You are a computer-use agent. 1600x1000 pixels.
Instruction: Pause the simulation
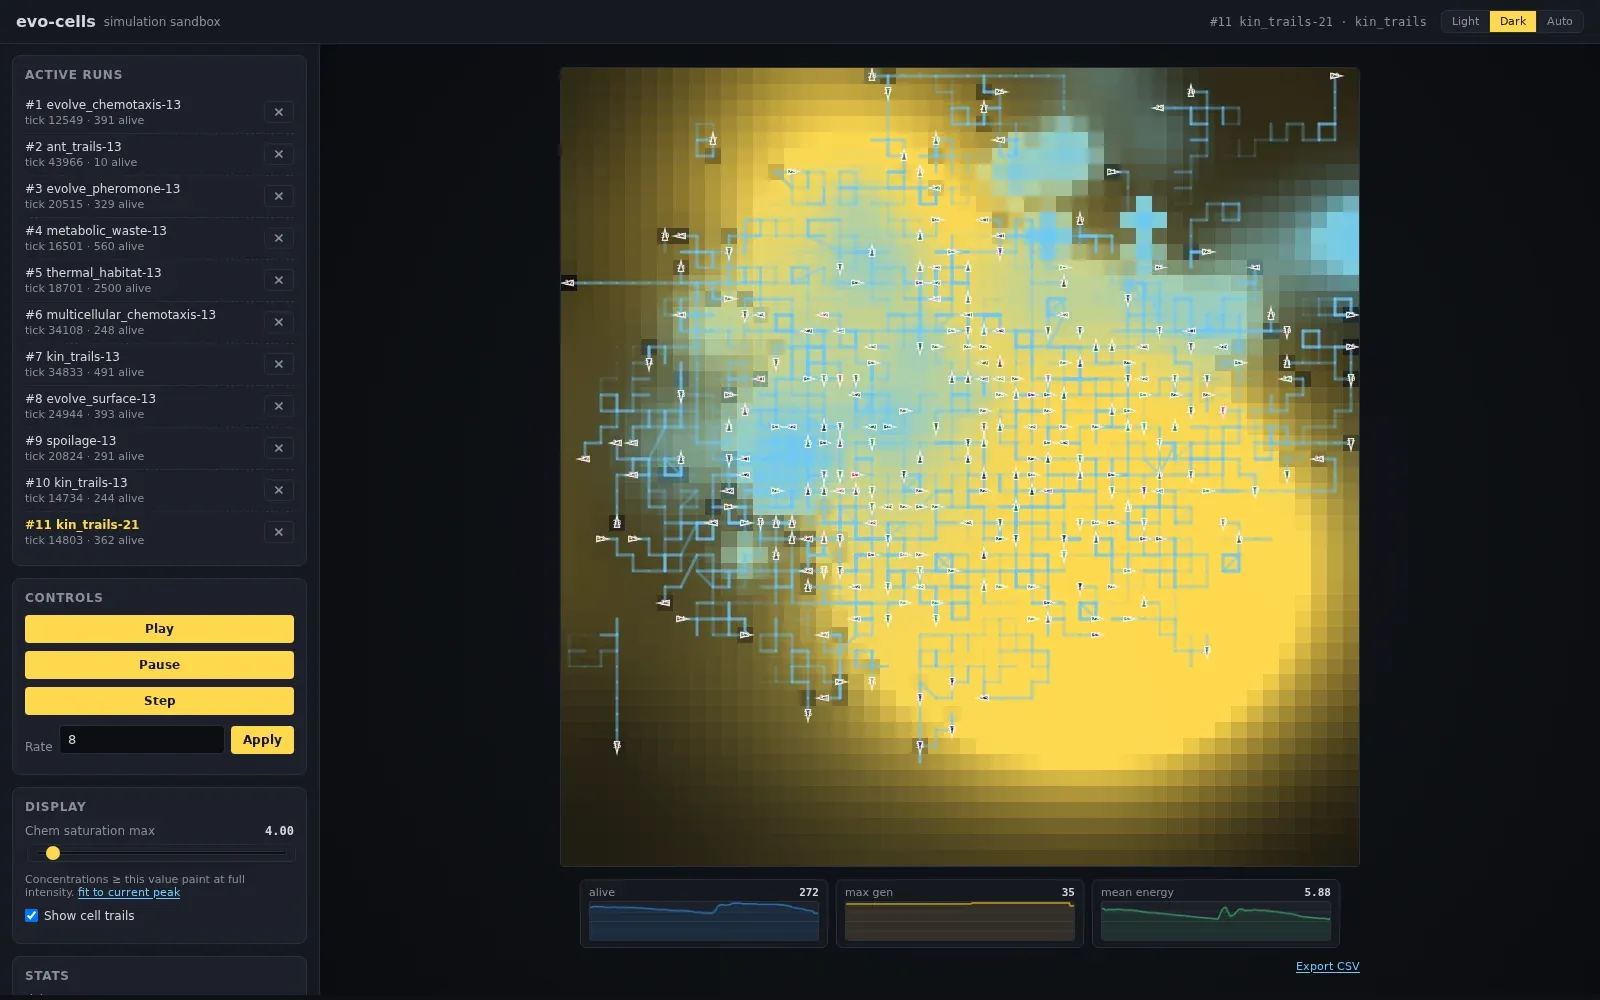(x=159, y=665)
